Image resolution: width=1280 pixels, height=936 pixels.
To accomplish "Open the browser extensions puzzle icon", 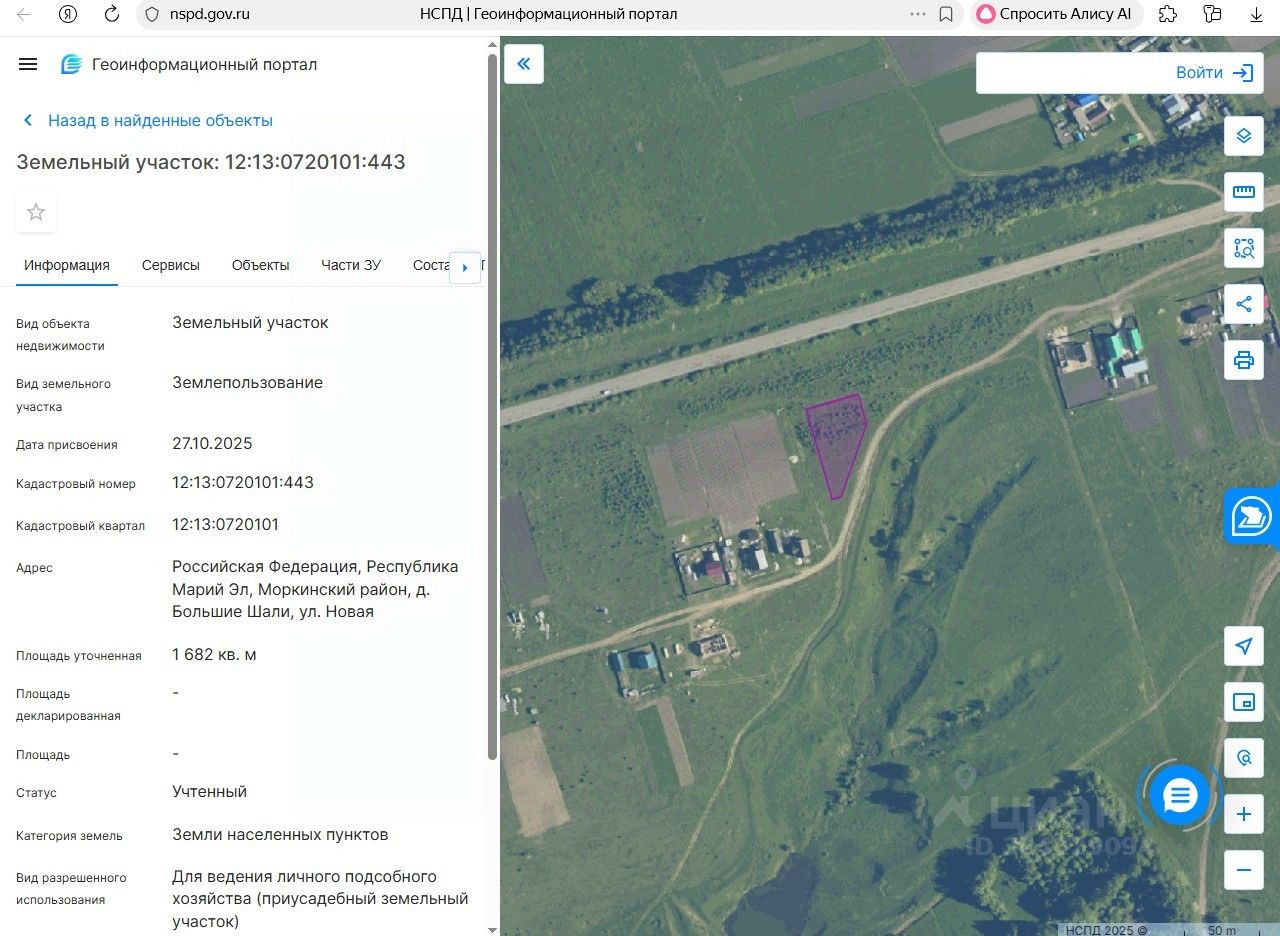I will (x=1168, y=14).
